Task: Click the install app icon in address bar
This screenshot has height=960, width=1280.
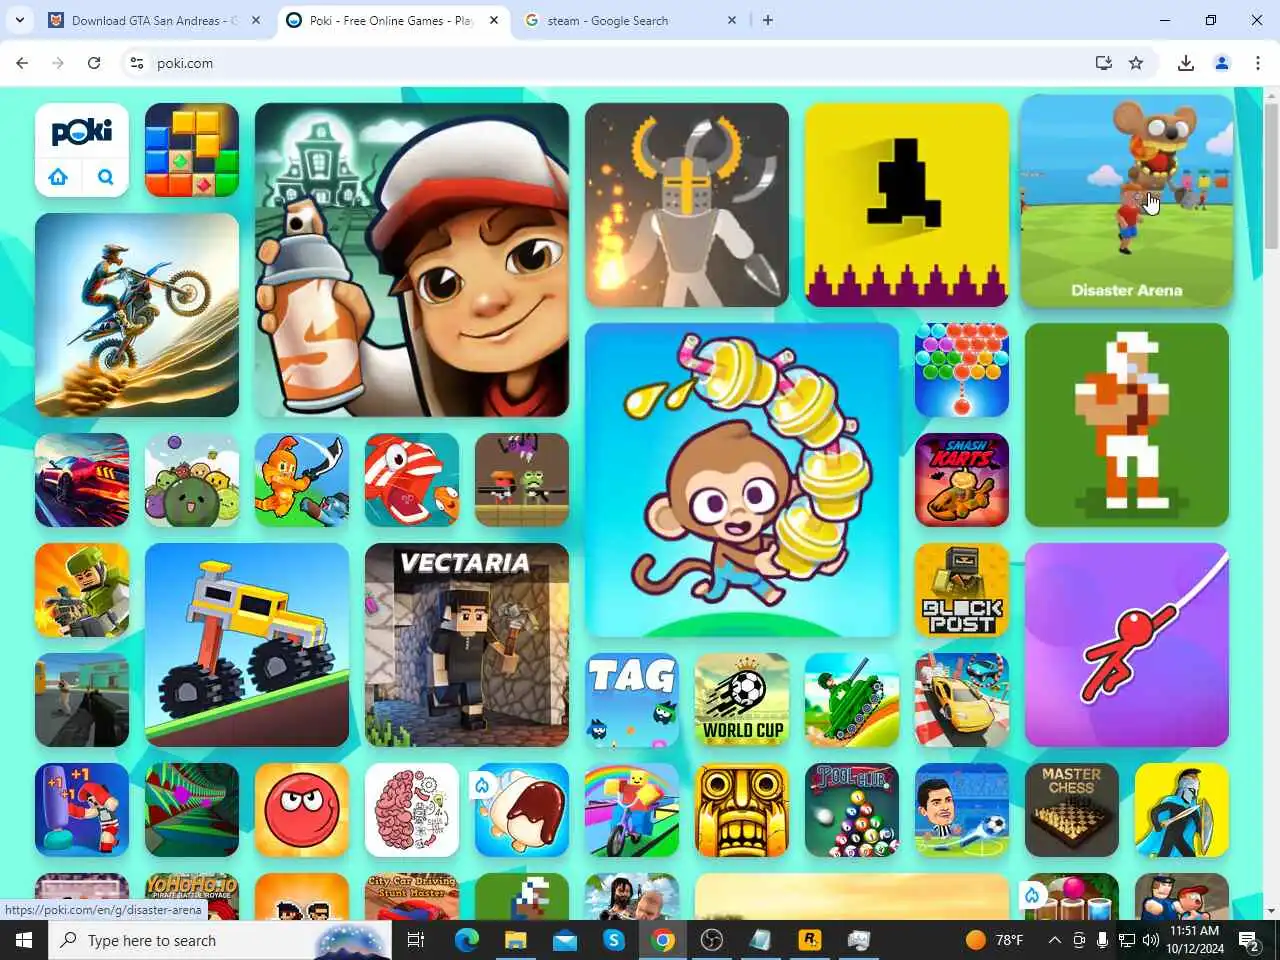Action: point(1104,63)
